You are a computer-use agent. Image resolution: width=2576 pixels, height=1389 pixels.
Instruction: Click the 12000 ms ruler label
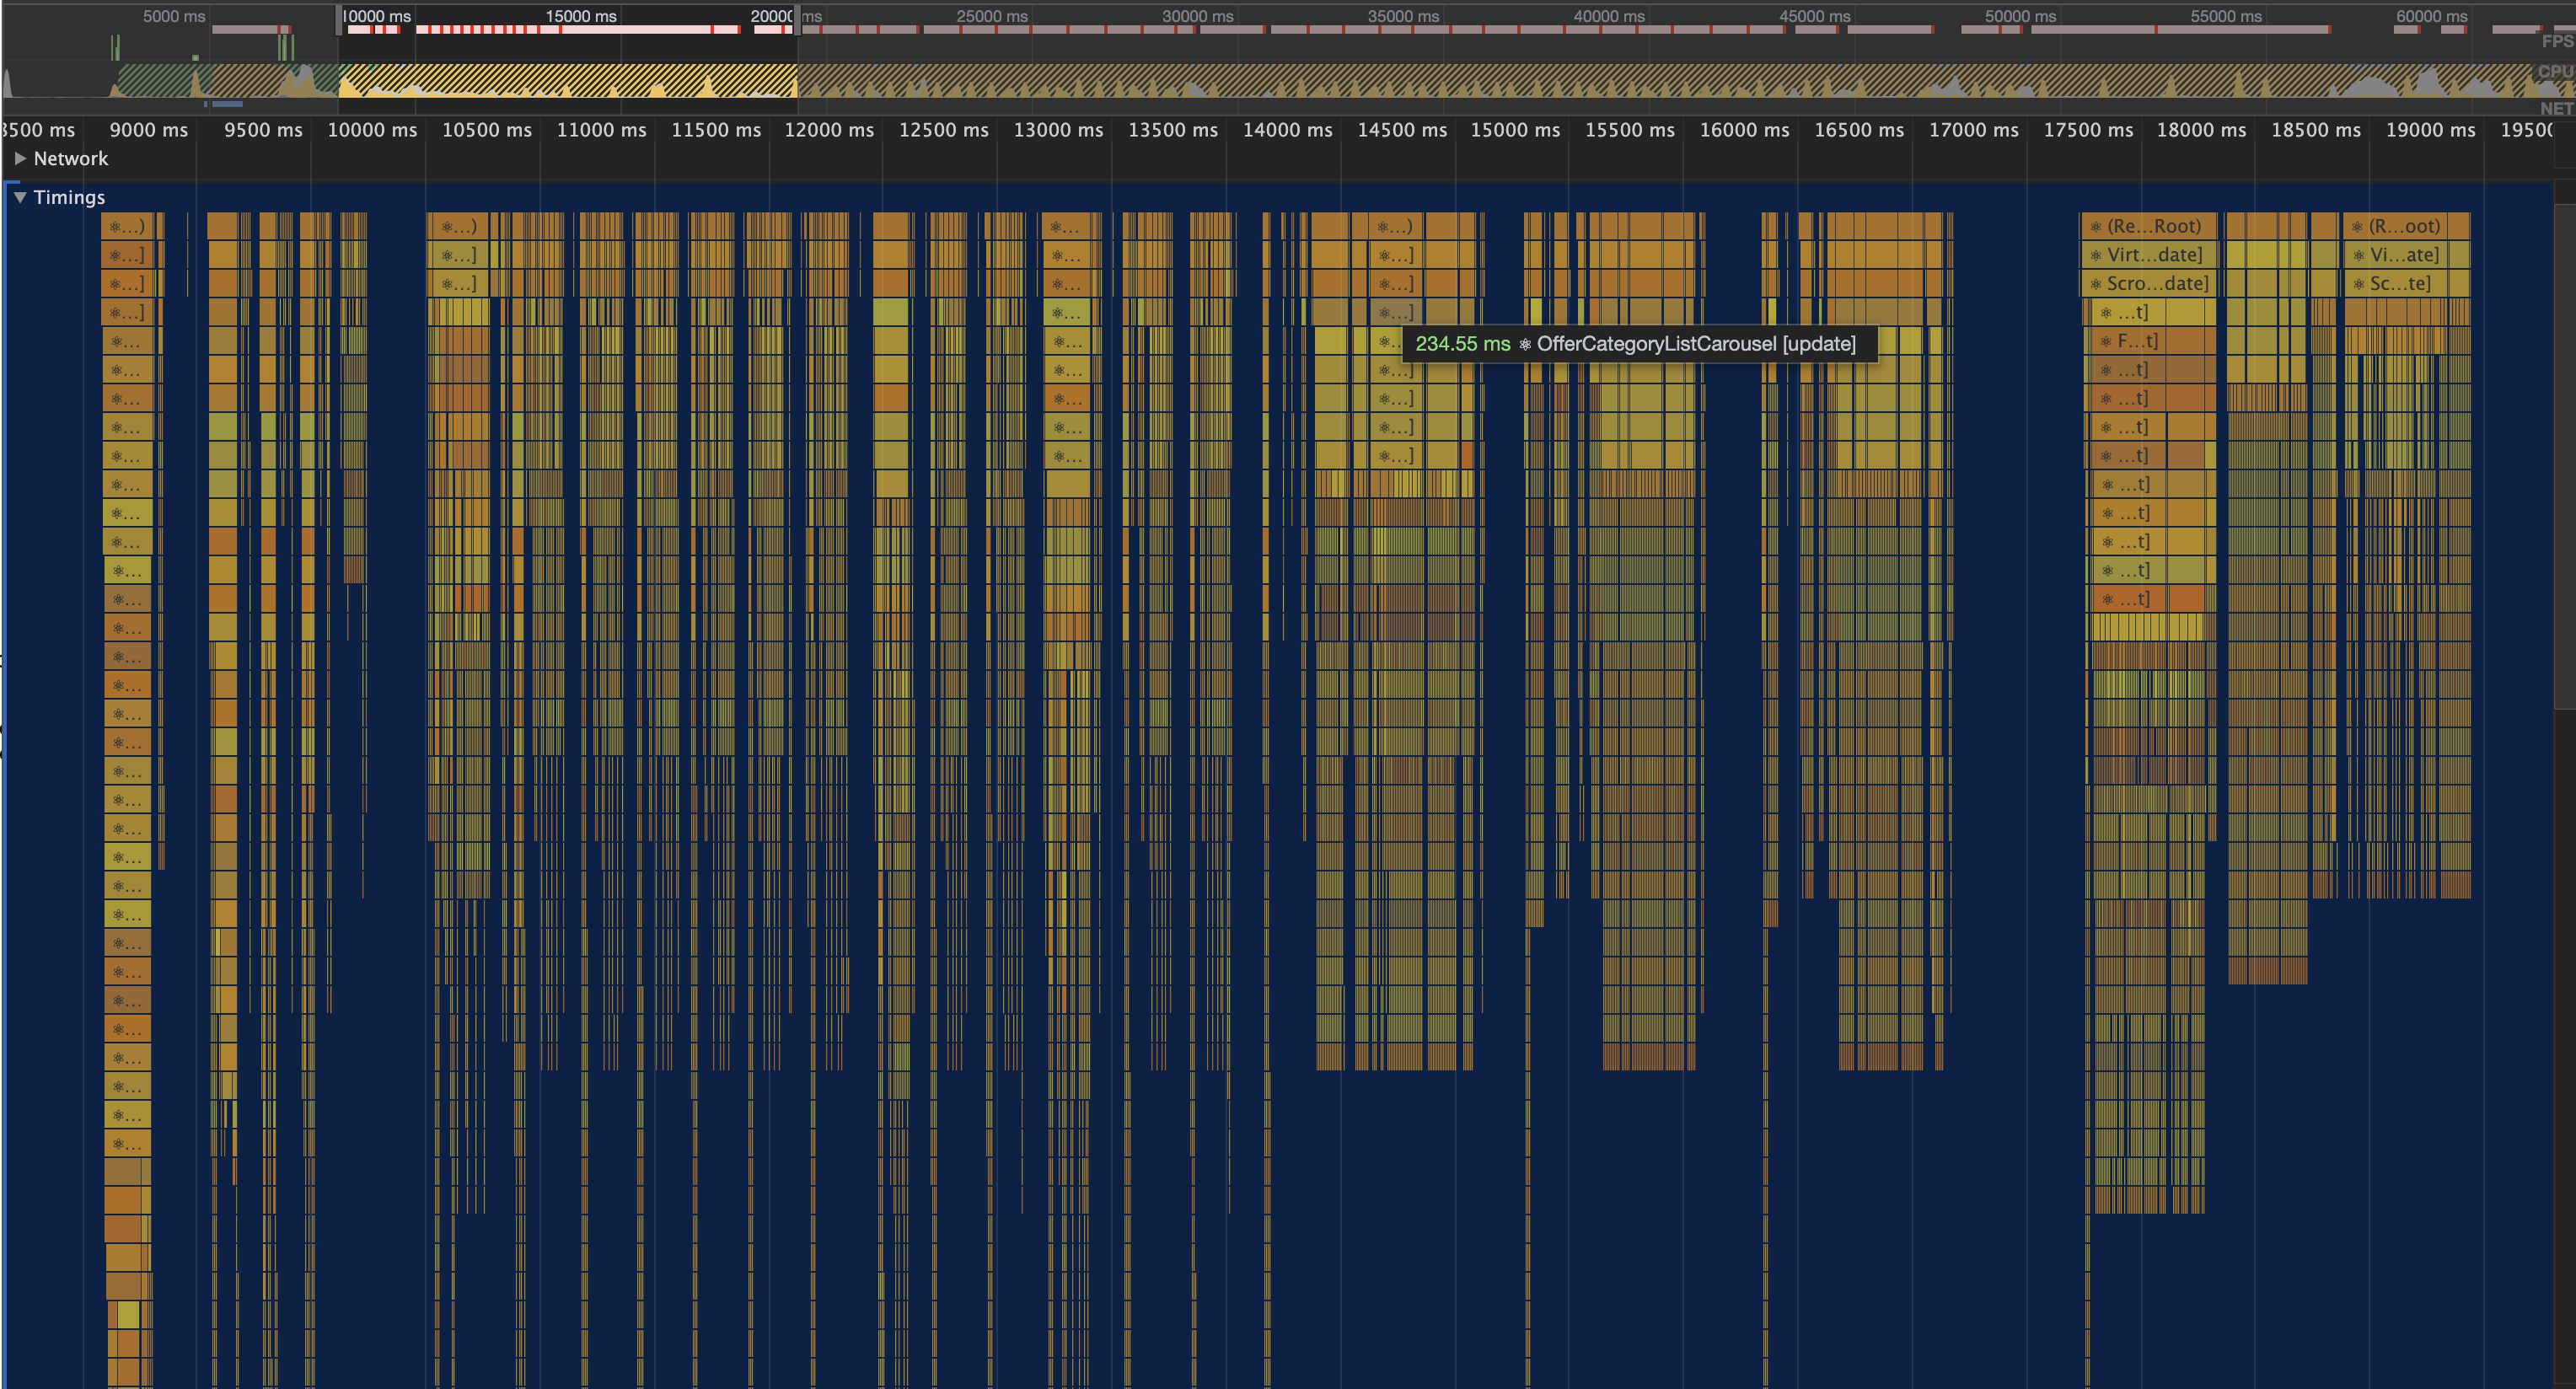pyautogui.click(x=829, y=130)
